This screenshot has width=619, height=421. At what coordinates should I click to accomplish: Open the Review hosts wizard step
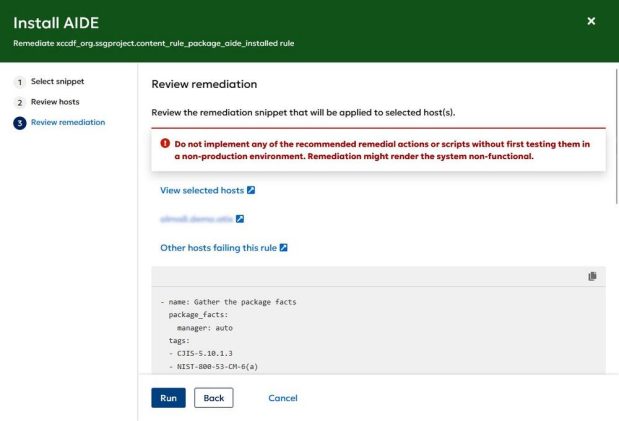(54, 102)
